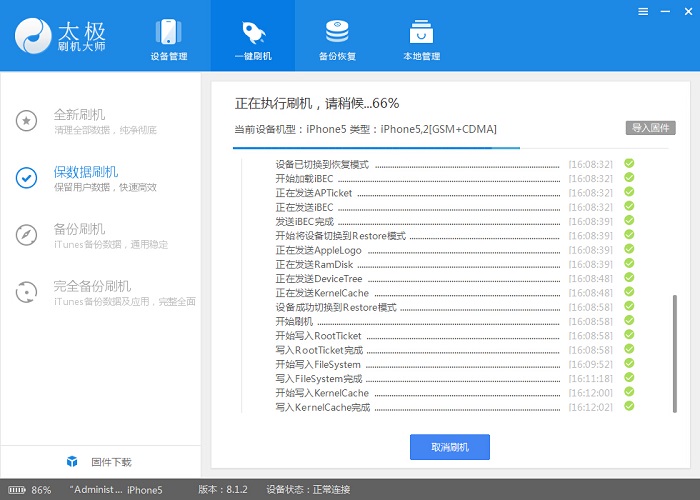Click the star icon beside 全新刷机
Viewport: 700px width, 500px height.
27,121
